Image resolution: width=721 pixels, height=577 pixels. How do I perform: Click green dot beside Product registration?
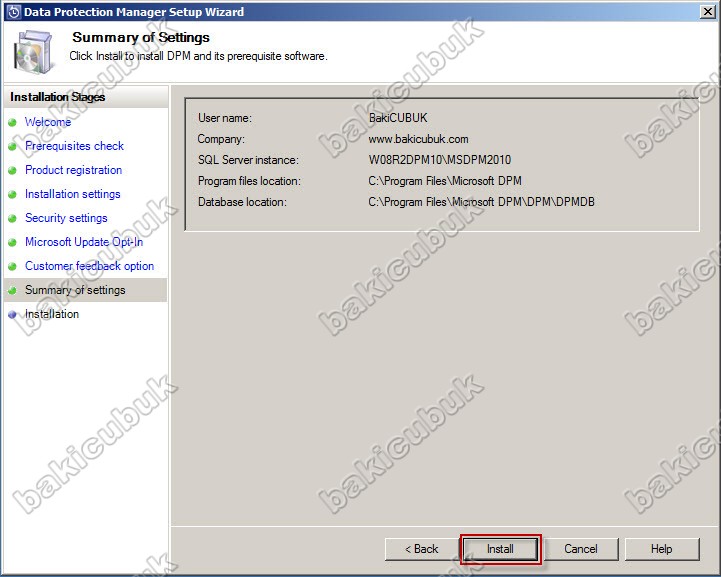click(x=12, y=170)
